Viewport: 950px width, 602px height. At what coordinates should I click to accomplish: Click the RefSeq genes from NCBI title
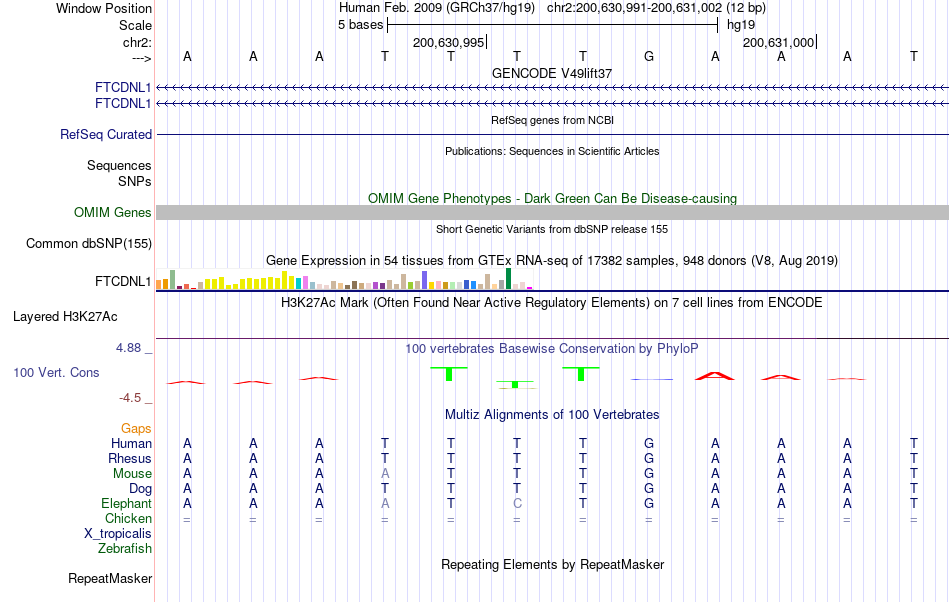click(552, 121)
